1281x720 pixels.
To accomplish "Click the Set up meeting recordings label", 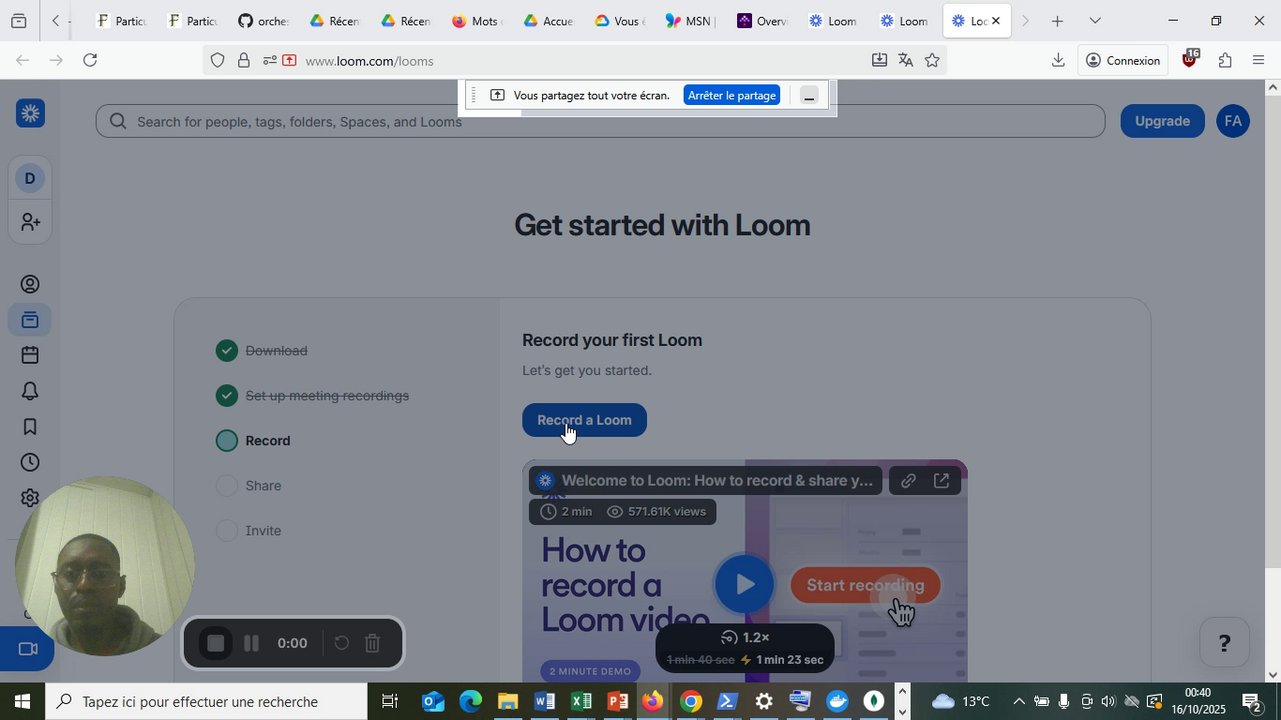I will [x=327, y=396].
